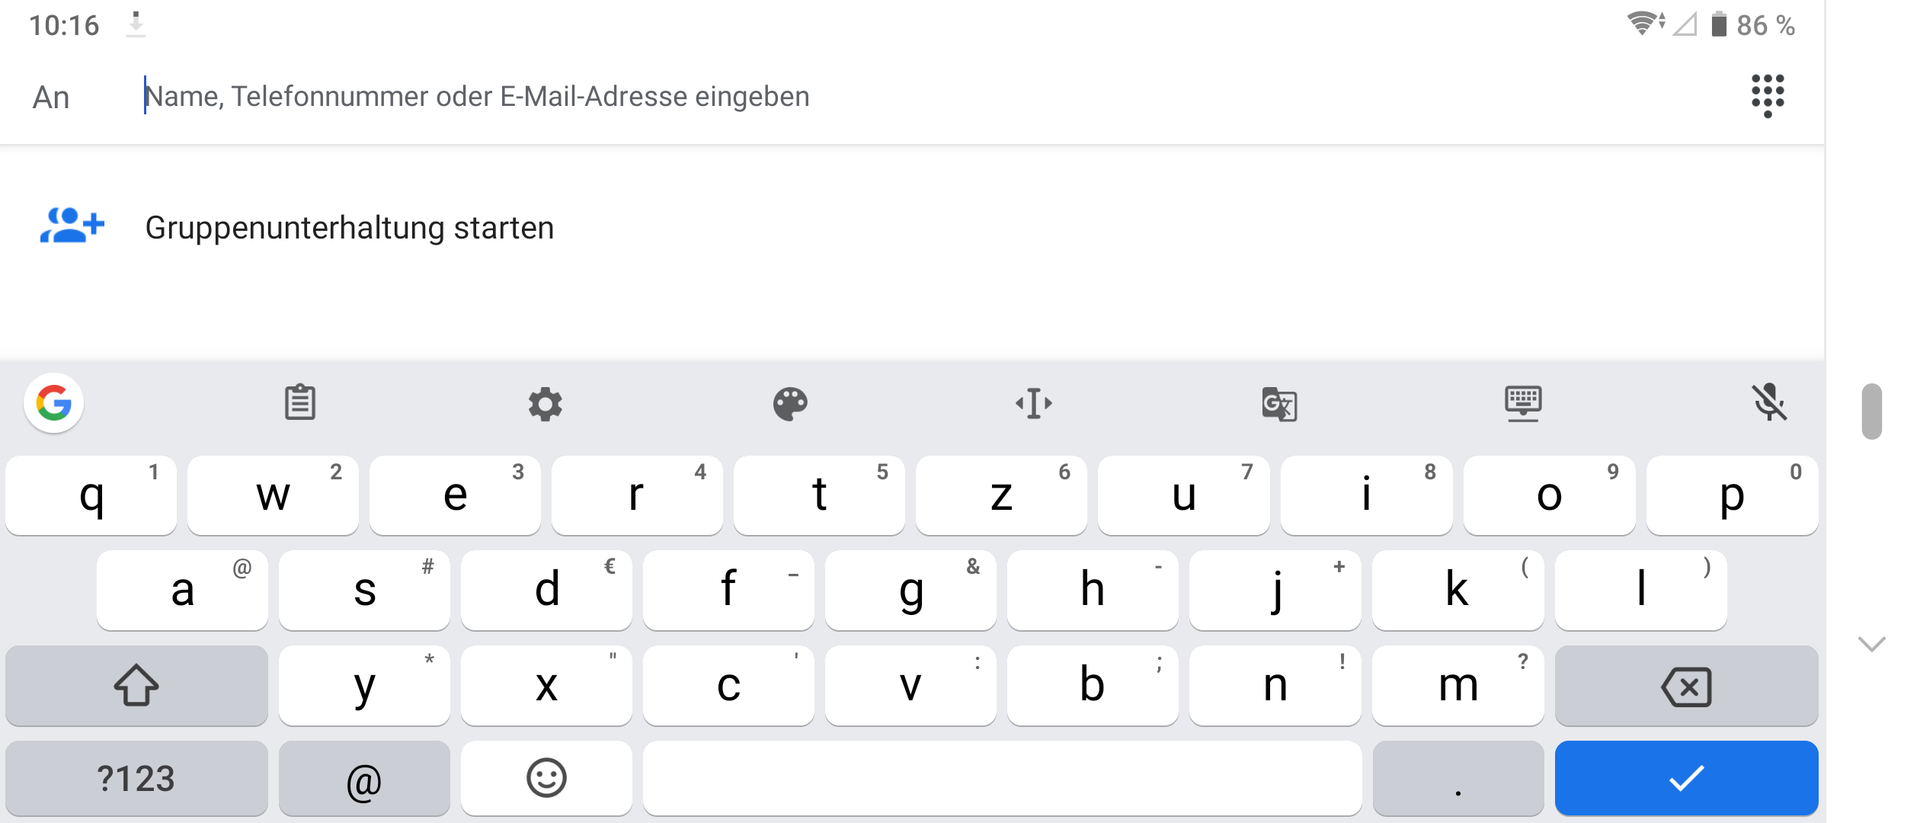
Task: Open the Google Translate keyboard tool
Action: click(x=1279, y=404)
